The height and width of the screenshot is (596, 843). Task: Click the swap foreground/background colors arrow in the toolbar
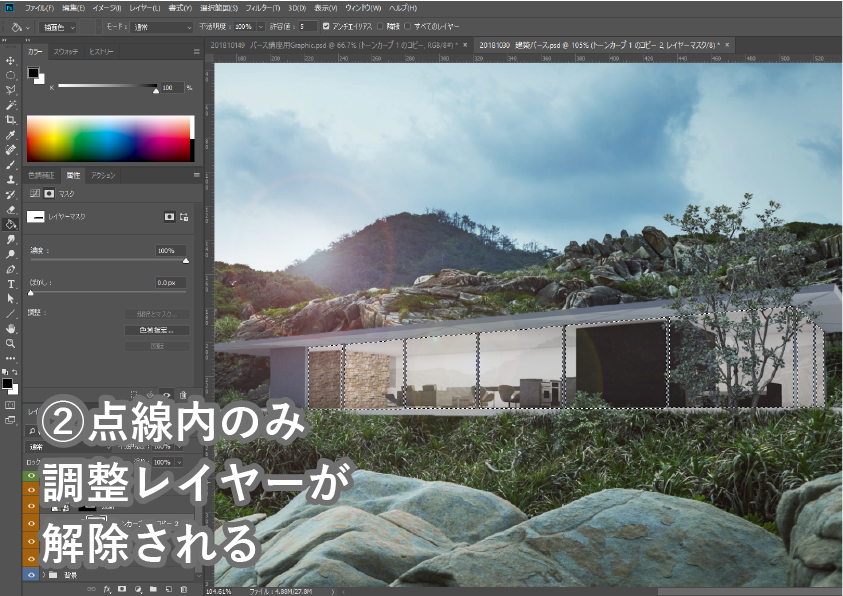(15, 372)
